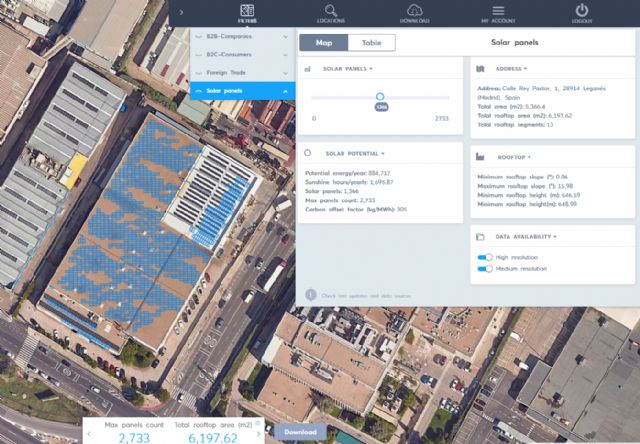
Task: Open the ROOFTOP section dropdown
Action: (x=514, y=157)
